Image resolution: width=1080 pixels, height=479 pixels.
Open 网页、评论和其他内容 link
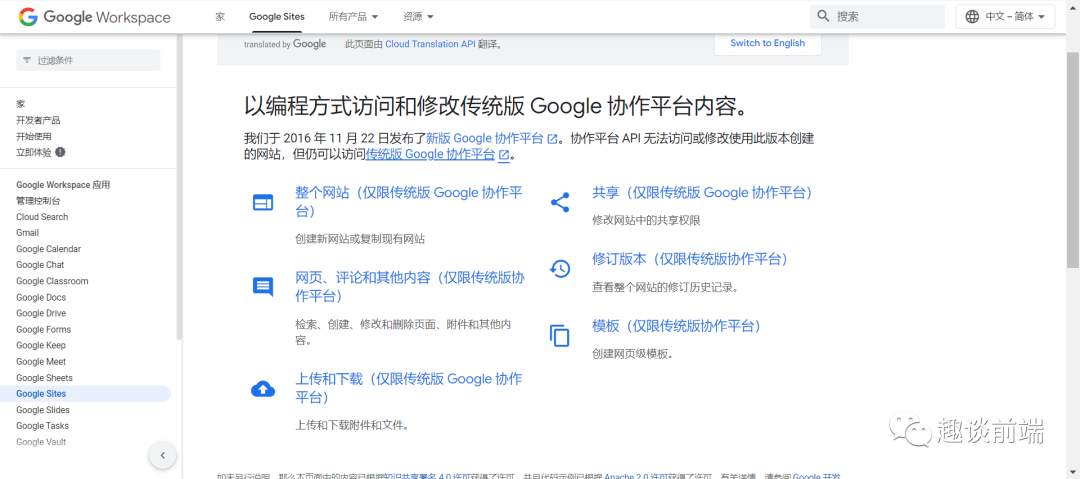410,287
